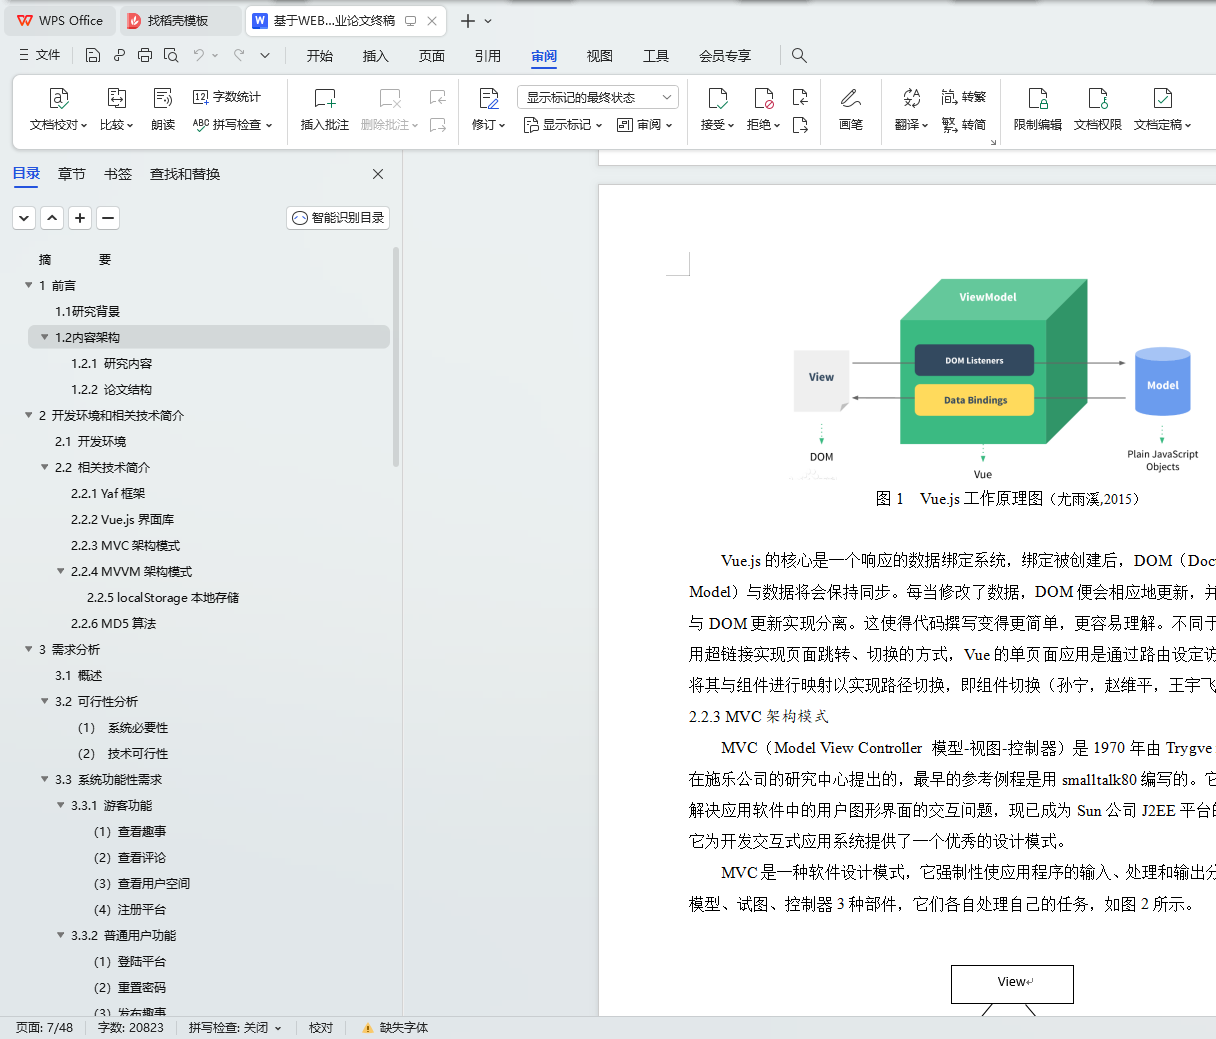Open the 文件 menu
The width and height of the screenshot is (1216, 1039).
coord(40,55)
